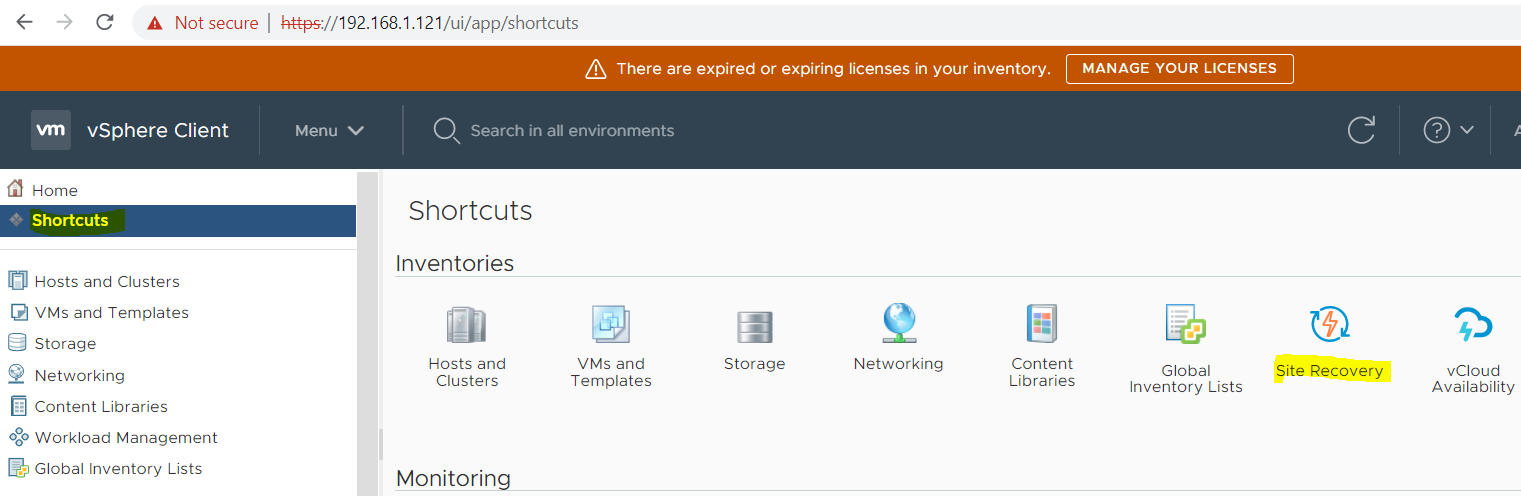
Task: Click the sidebar collapse handle
Action: (x=380, y=443)
